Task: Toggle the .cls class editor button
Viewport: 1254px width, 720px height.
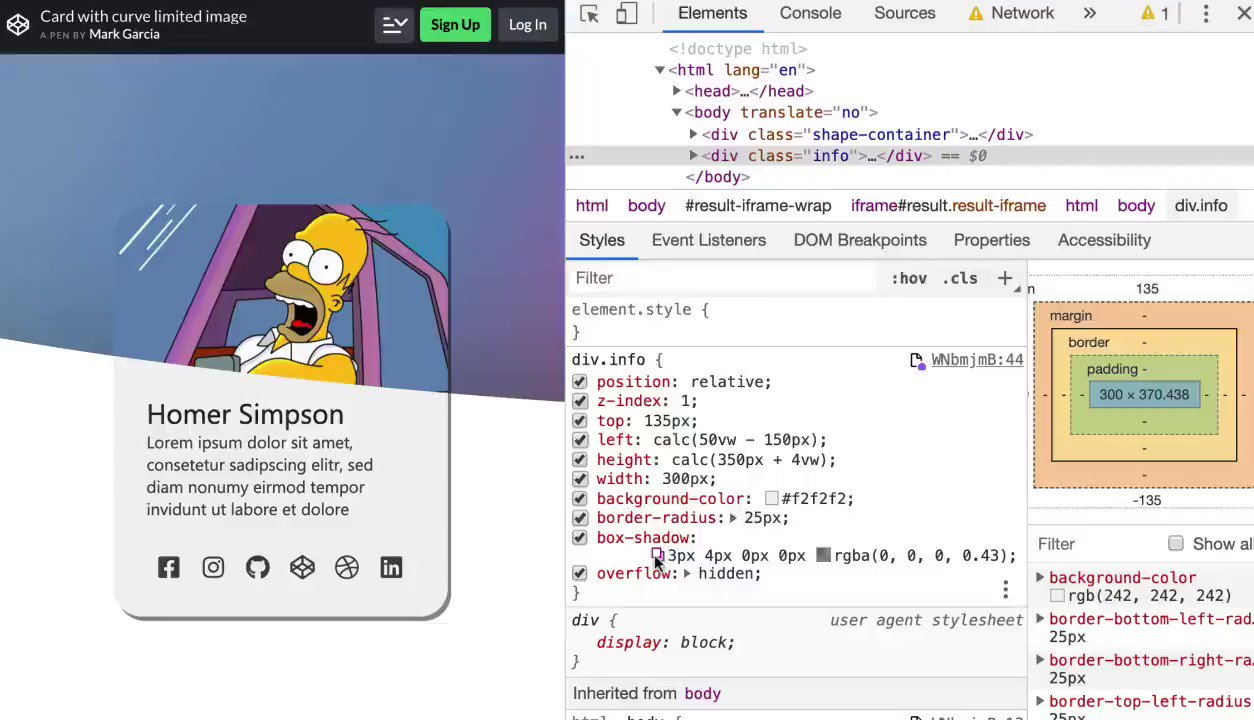Action: click(960, 278)
